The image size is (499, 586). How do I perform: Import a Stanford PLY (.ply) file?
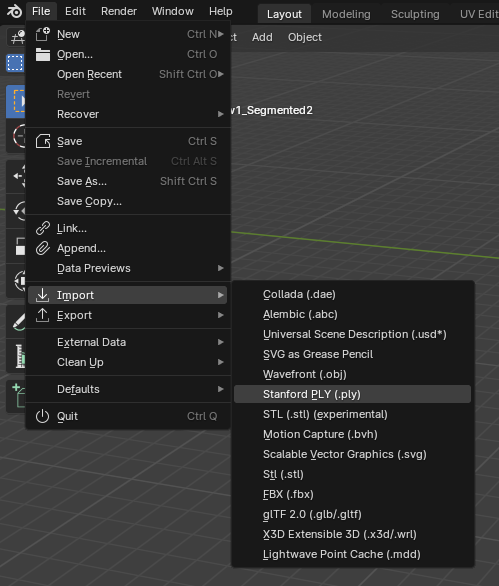pyautogui.click(x=352, y=394)
